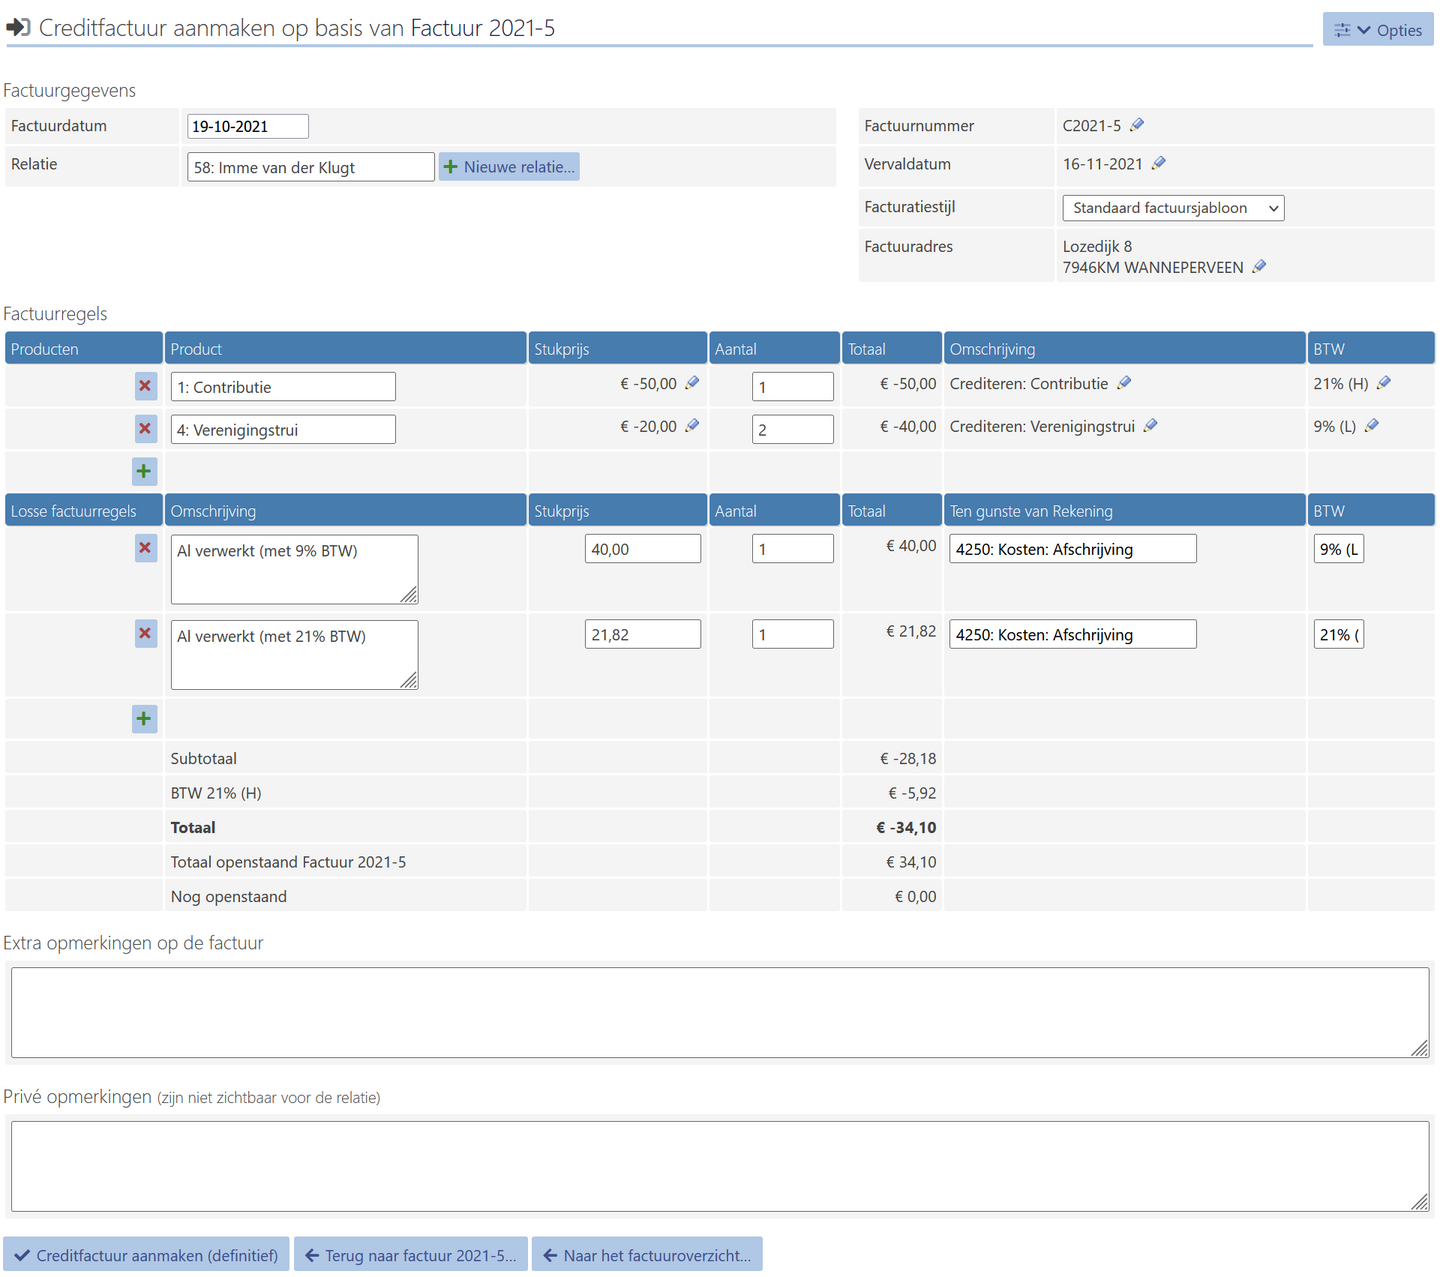Viewport: 1440px width, 1277px height.
Task: Edit the 9% (L) product BTW rate
Action: (1372, 425)
